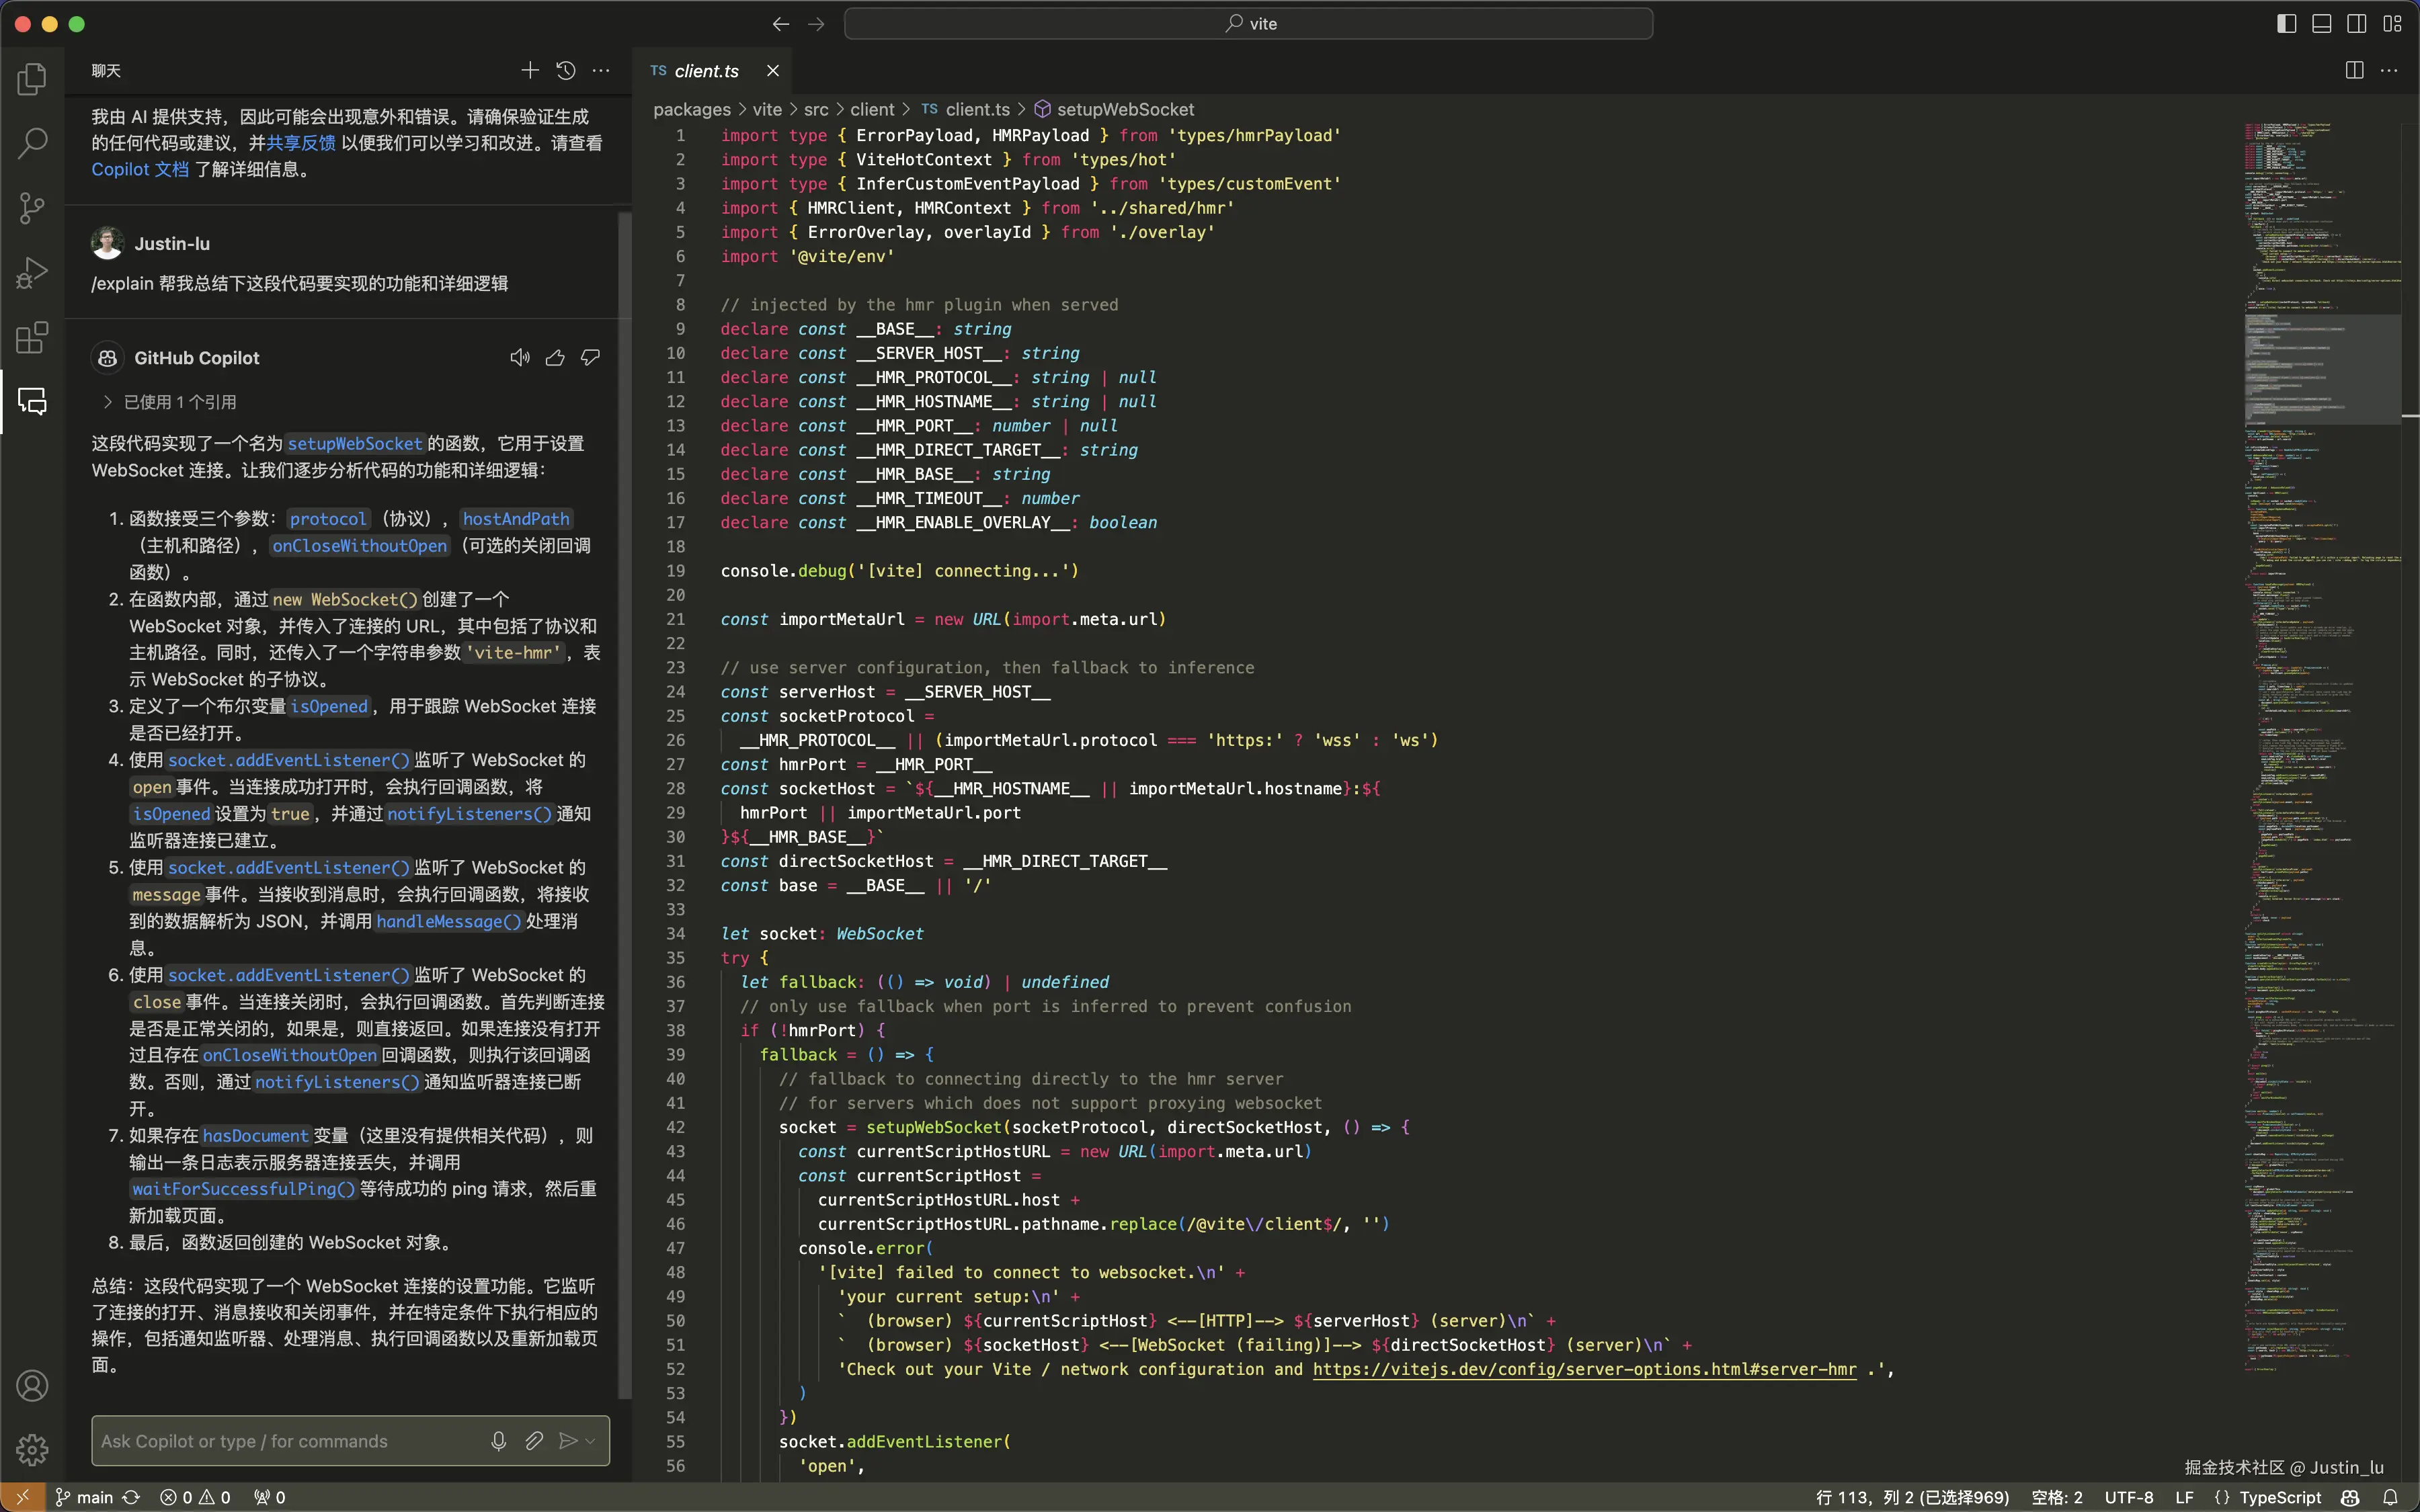The height and width of the screenshot is (1512, 2420).
Task: Click the chat history clock icon
Action: point(565,70)
